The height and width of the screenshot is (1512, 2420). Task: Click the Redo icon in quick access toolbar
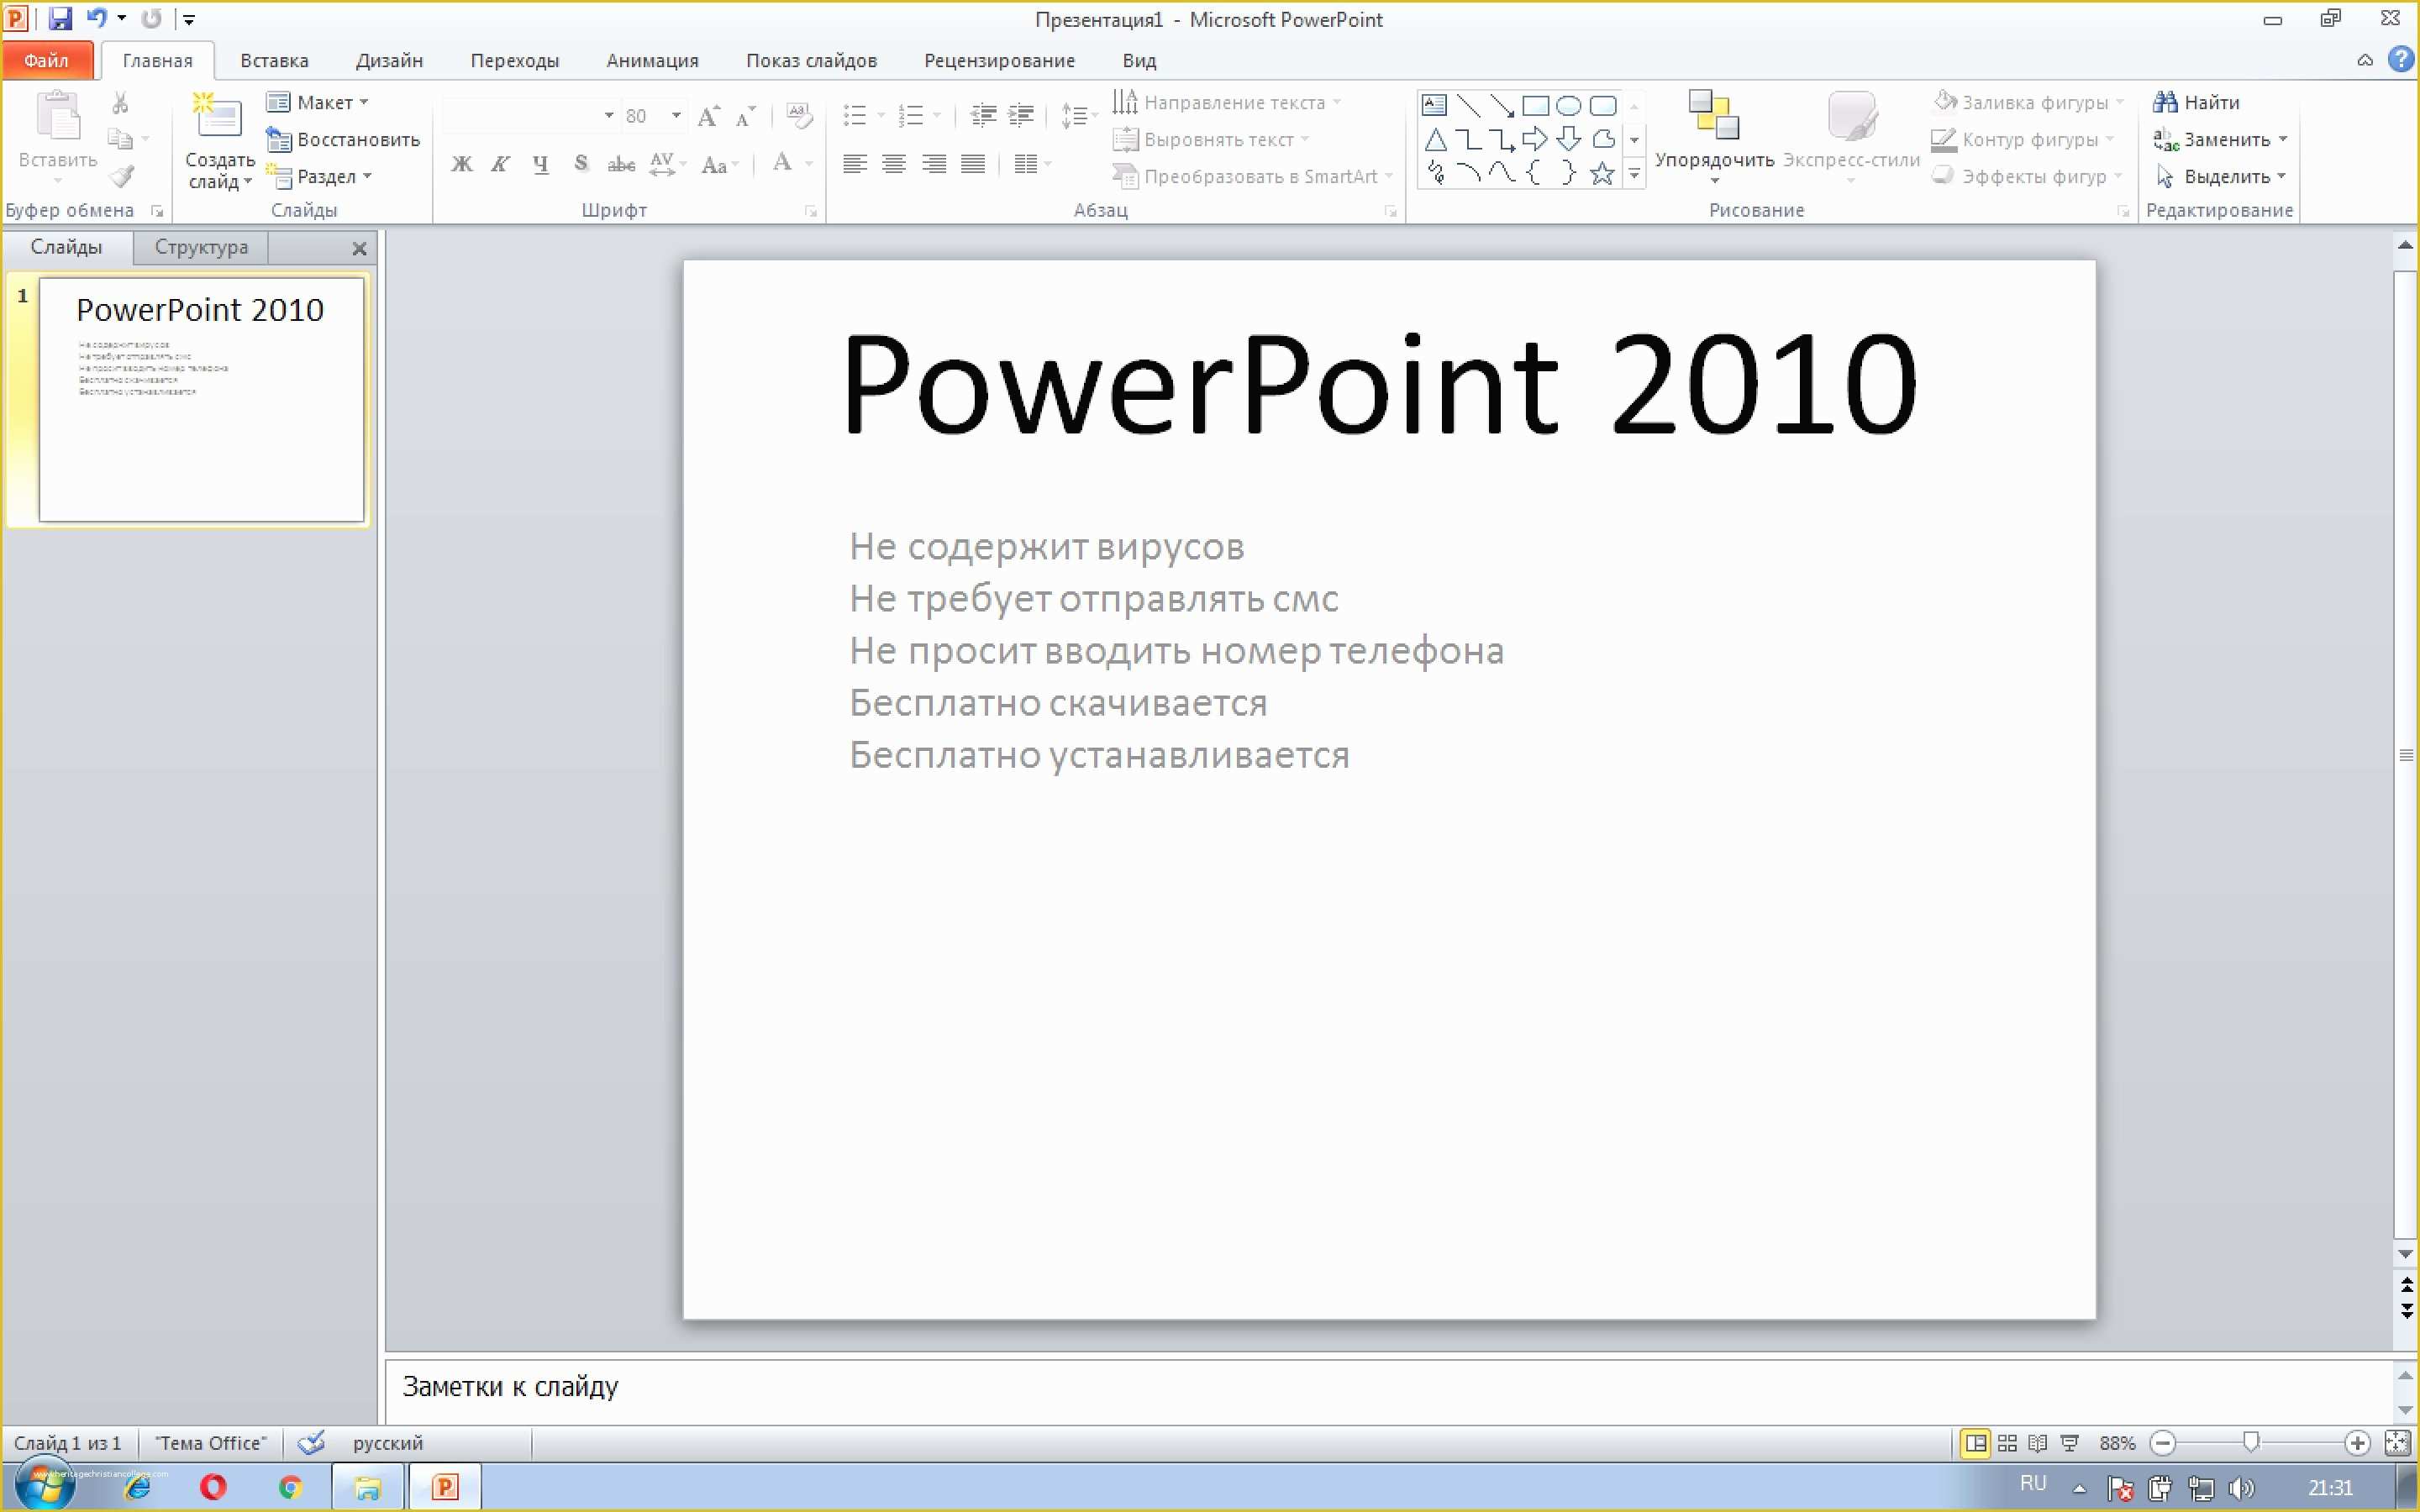(151, 18)
